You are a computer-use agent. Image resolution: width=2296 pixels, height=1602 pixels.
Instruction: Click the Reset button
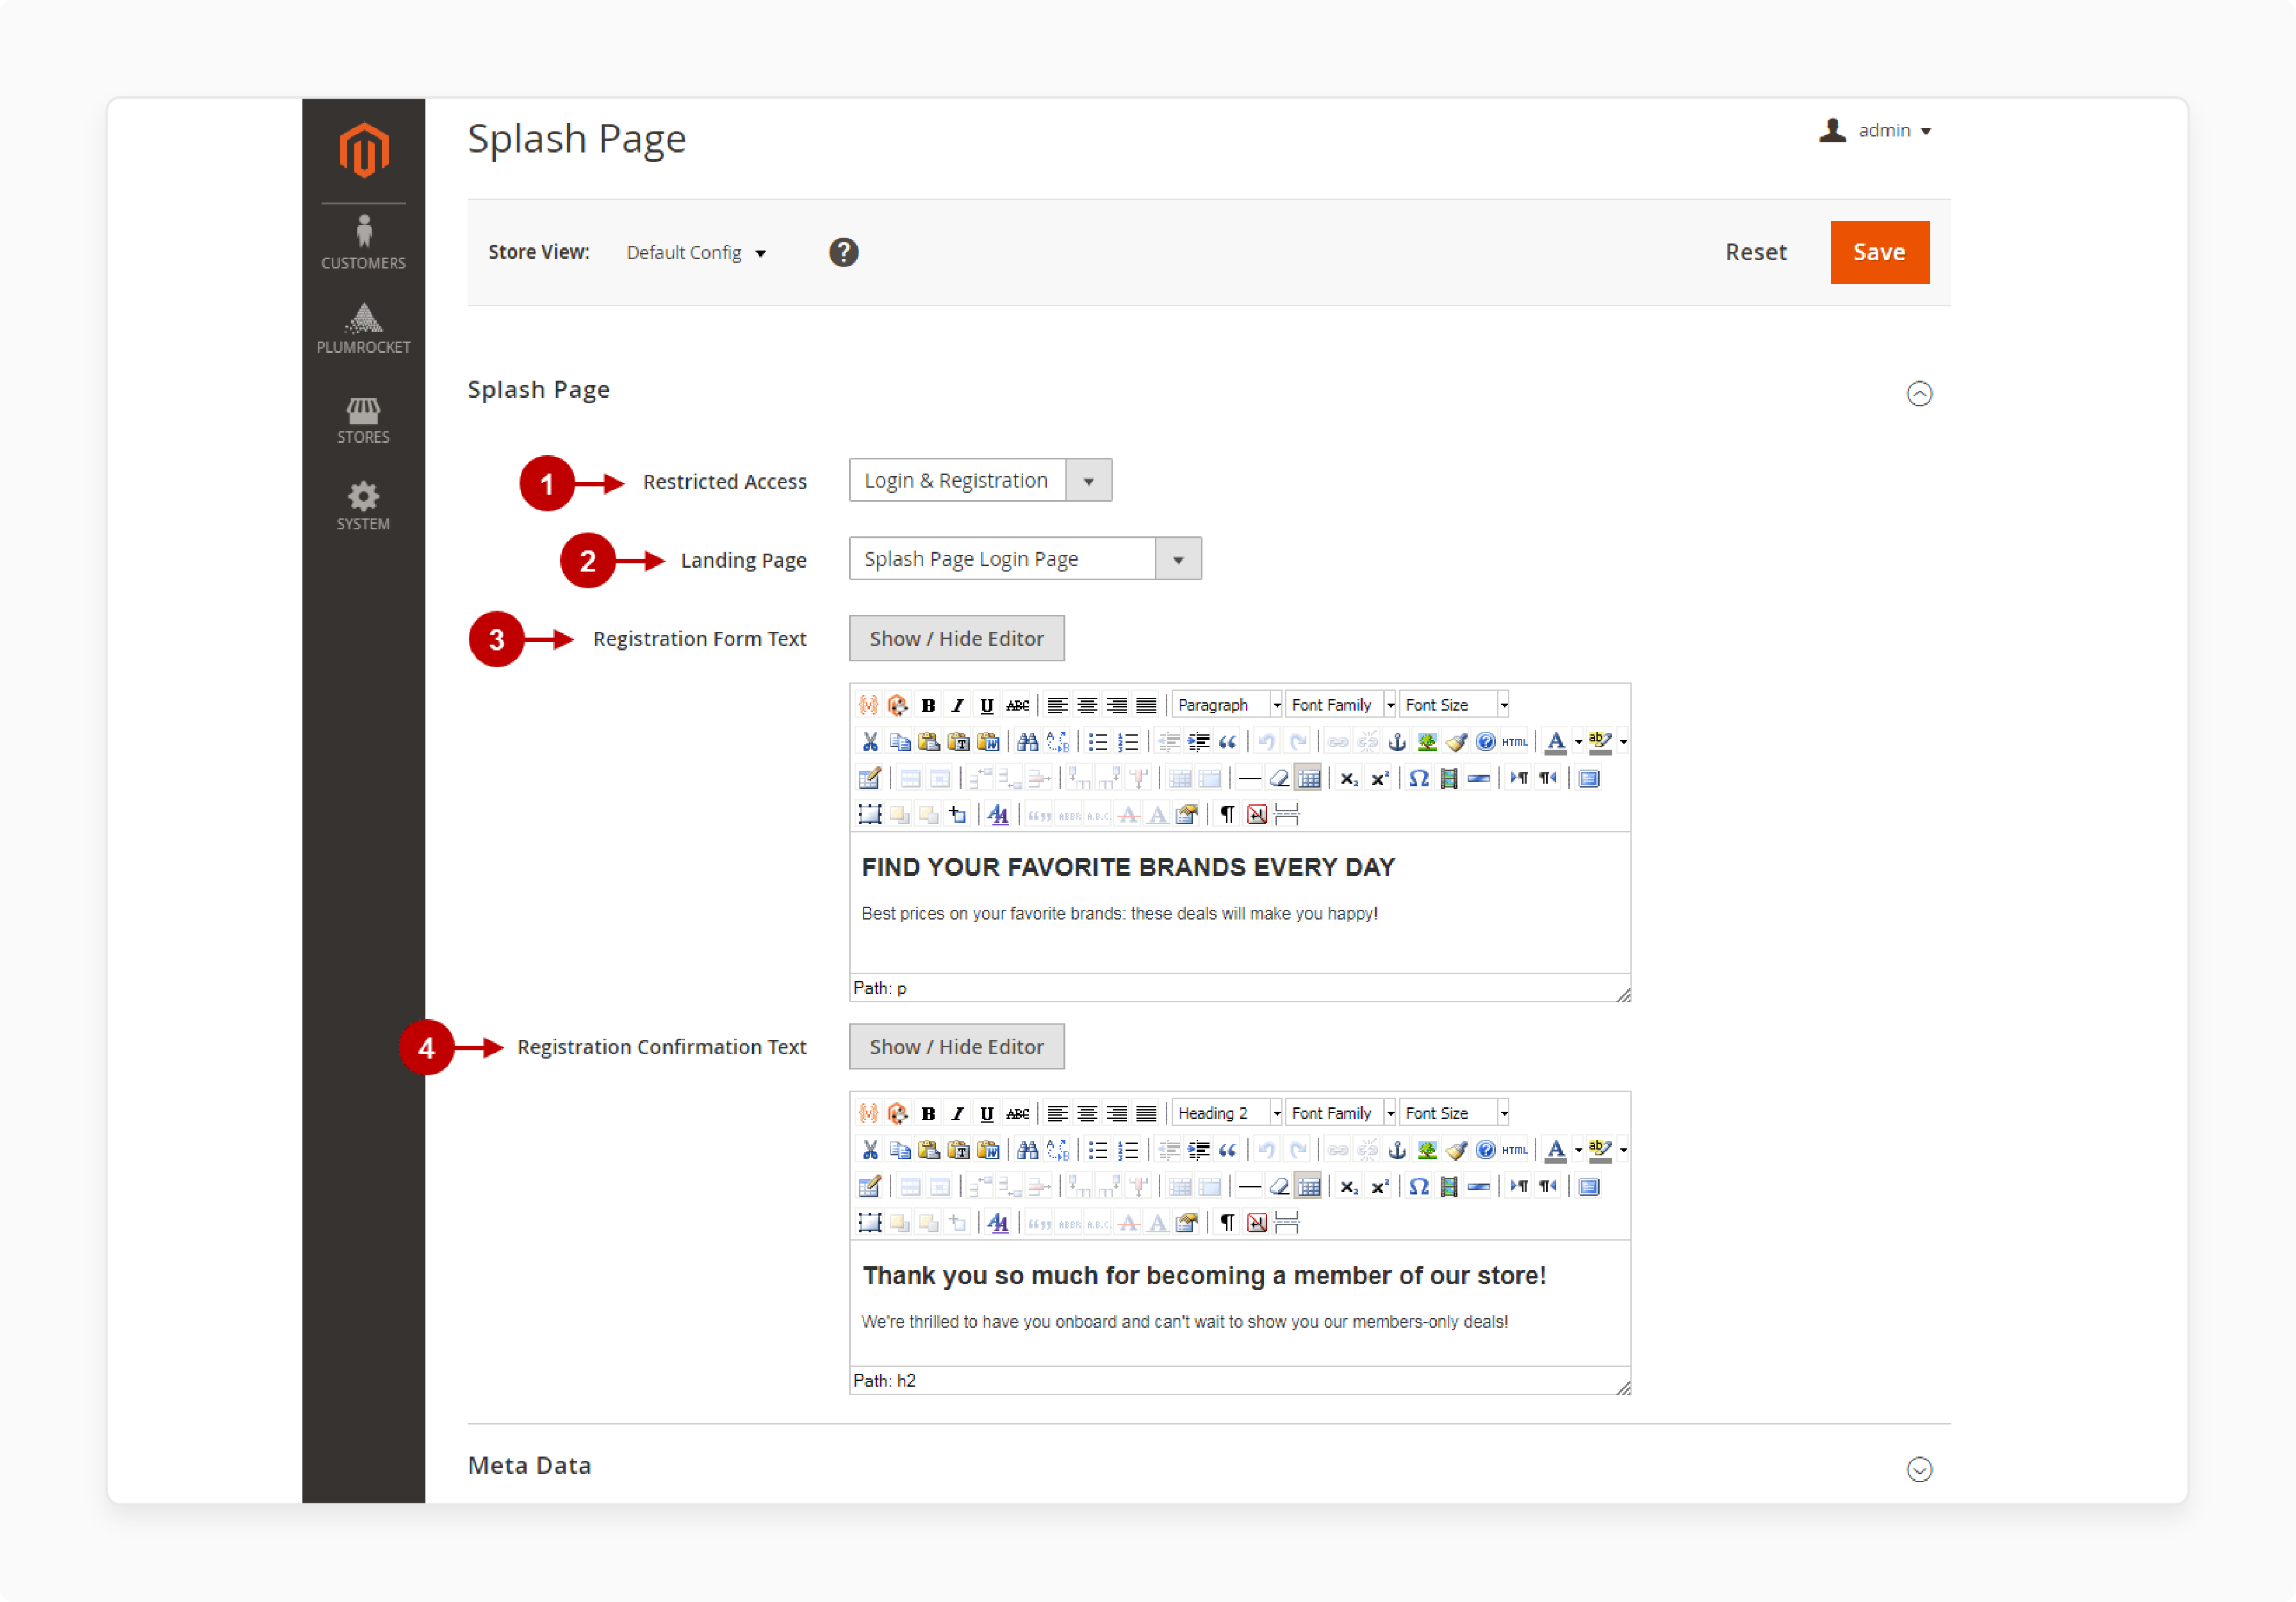[x=1755, y=252]
